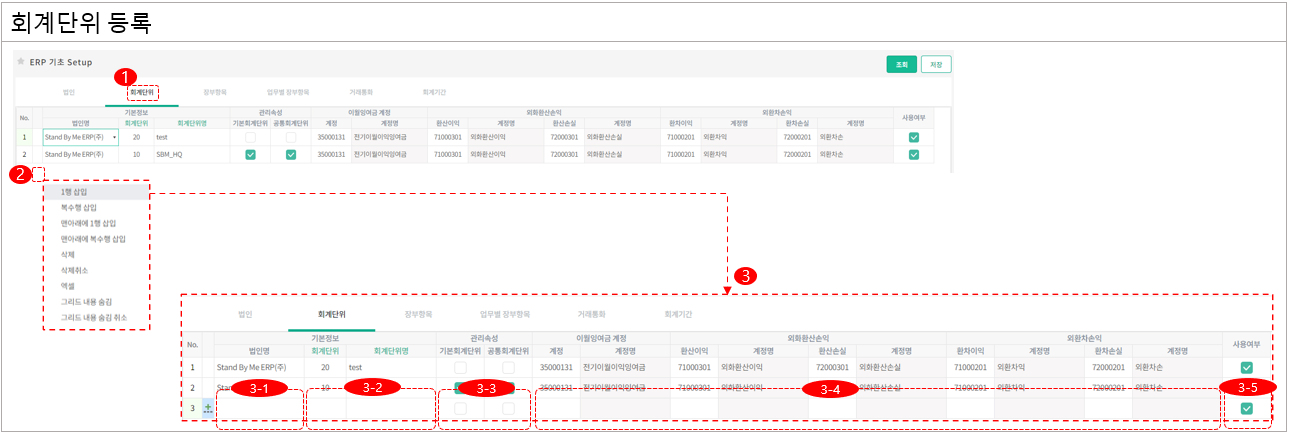Open the 회계기간 tab in the lower panel
Screen dimensions: 1289x435
684,314
